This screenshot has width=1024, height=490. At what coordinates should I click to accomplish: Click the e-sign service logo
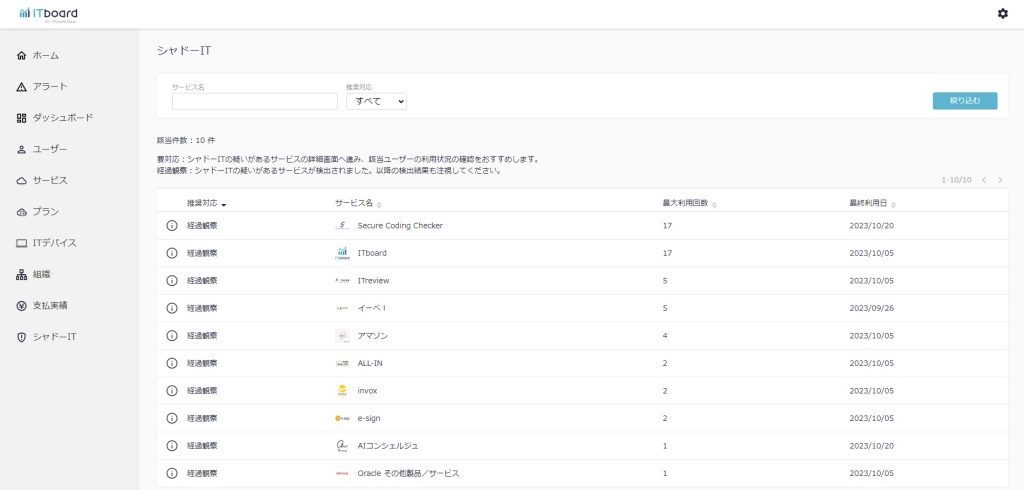[x=343, y=418]
